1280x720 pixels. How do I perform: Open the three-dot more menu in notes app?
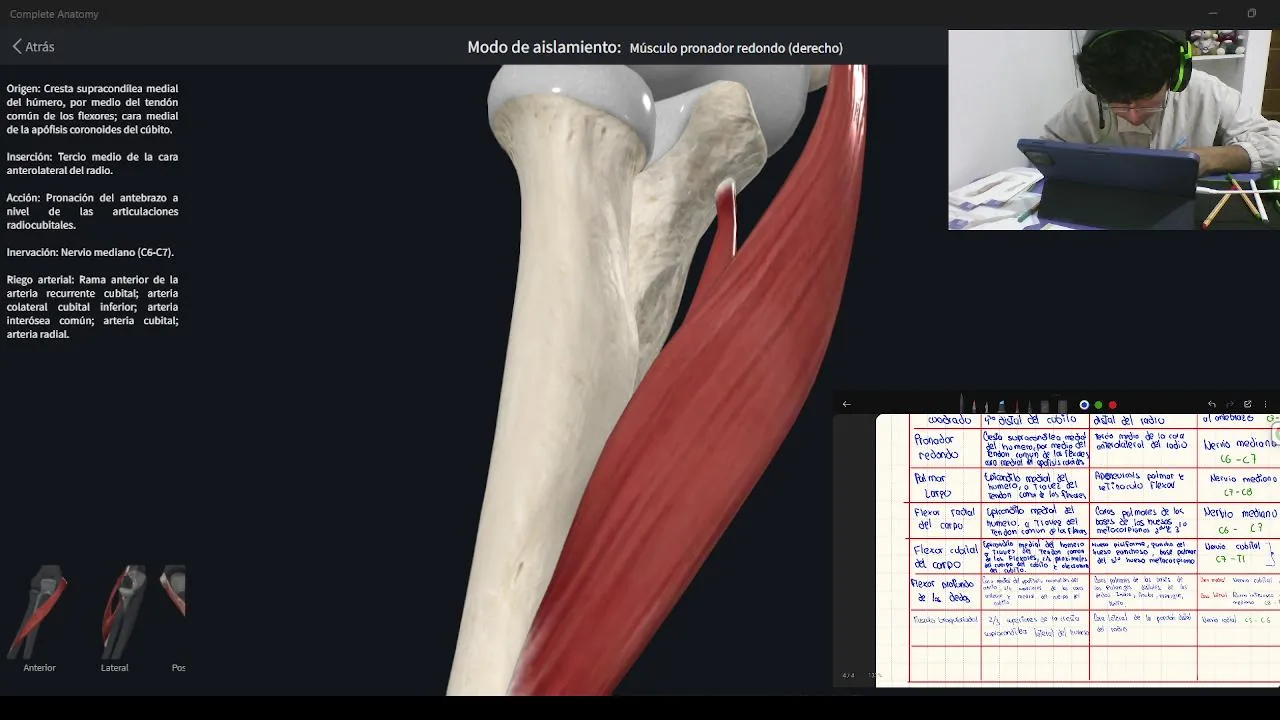(x=1265, y=404)
